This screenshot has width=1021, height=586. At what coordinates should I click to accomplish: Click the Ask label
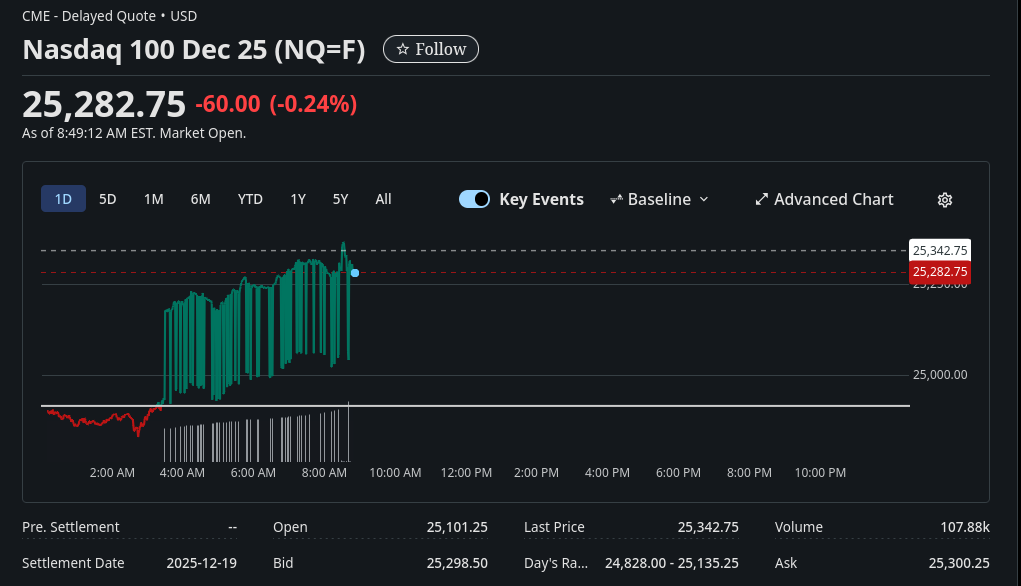pos(785,563)
